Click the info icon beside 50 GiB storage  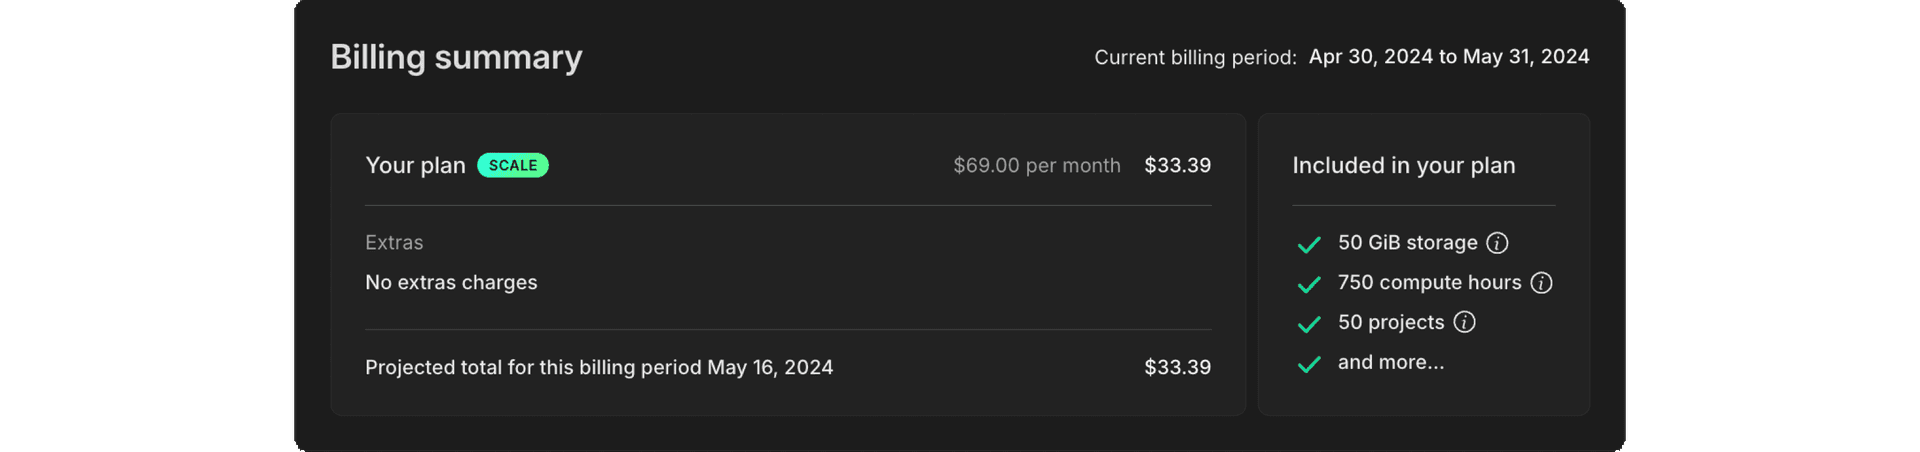pos(1497,243)
